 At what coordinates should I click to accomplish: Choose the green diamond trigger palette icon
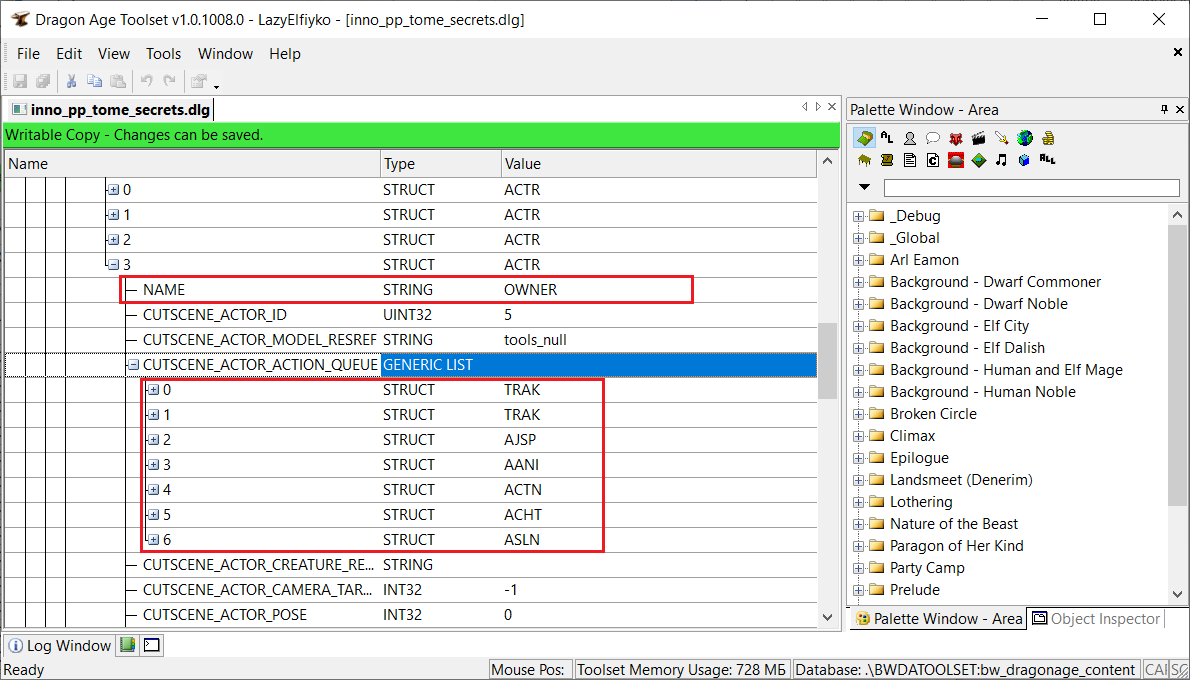tap(979, 160)
